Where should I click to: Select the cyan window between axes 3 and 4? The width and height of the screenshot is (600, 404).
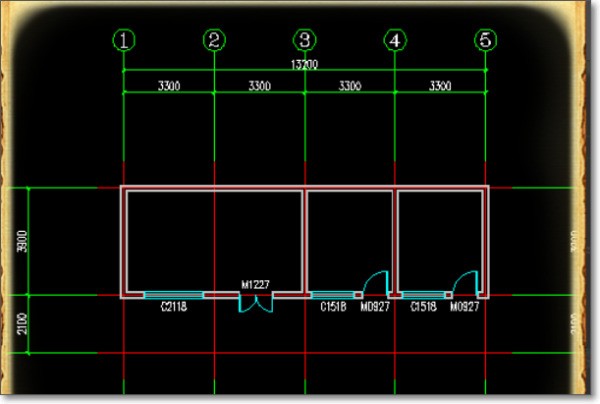(333, 295)
